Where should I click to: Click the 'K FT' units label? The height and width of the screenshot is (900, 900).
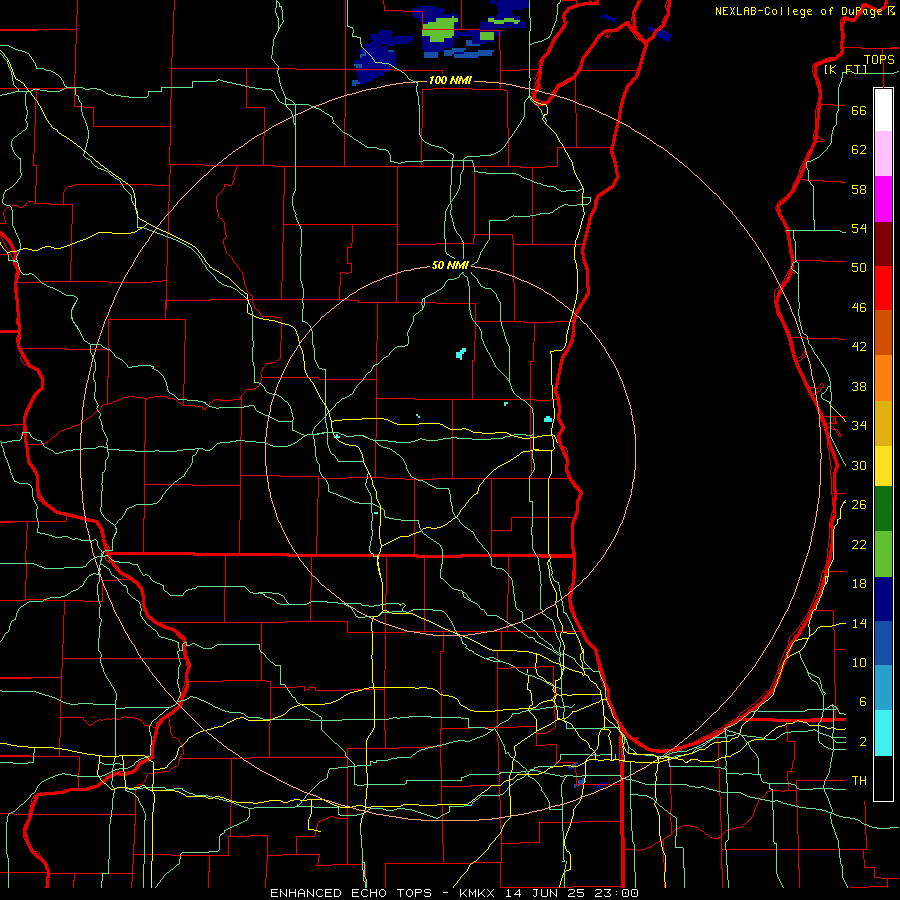point(845,69)
